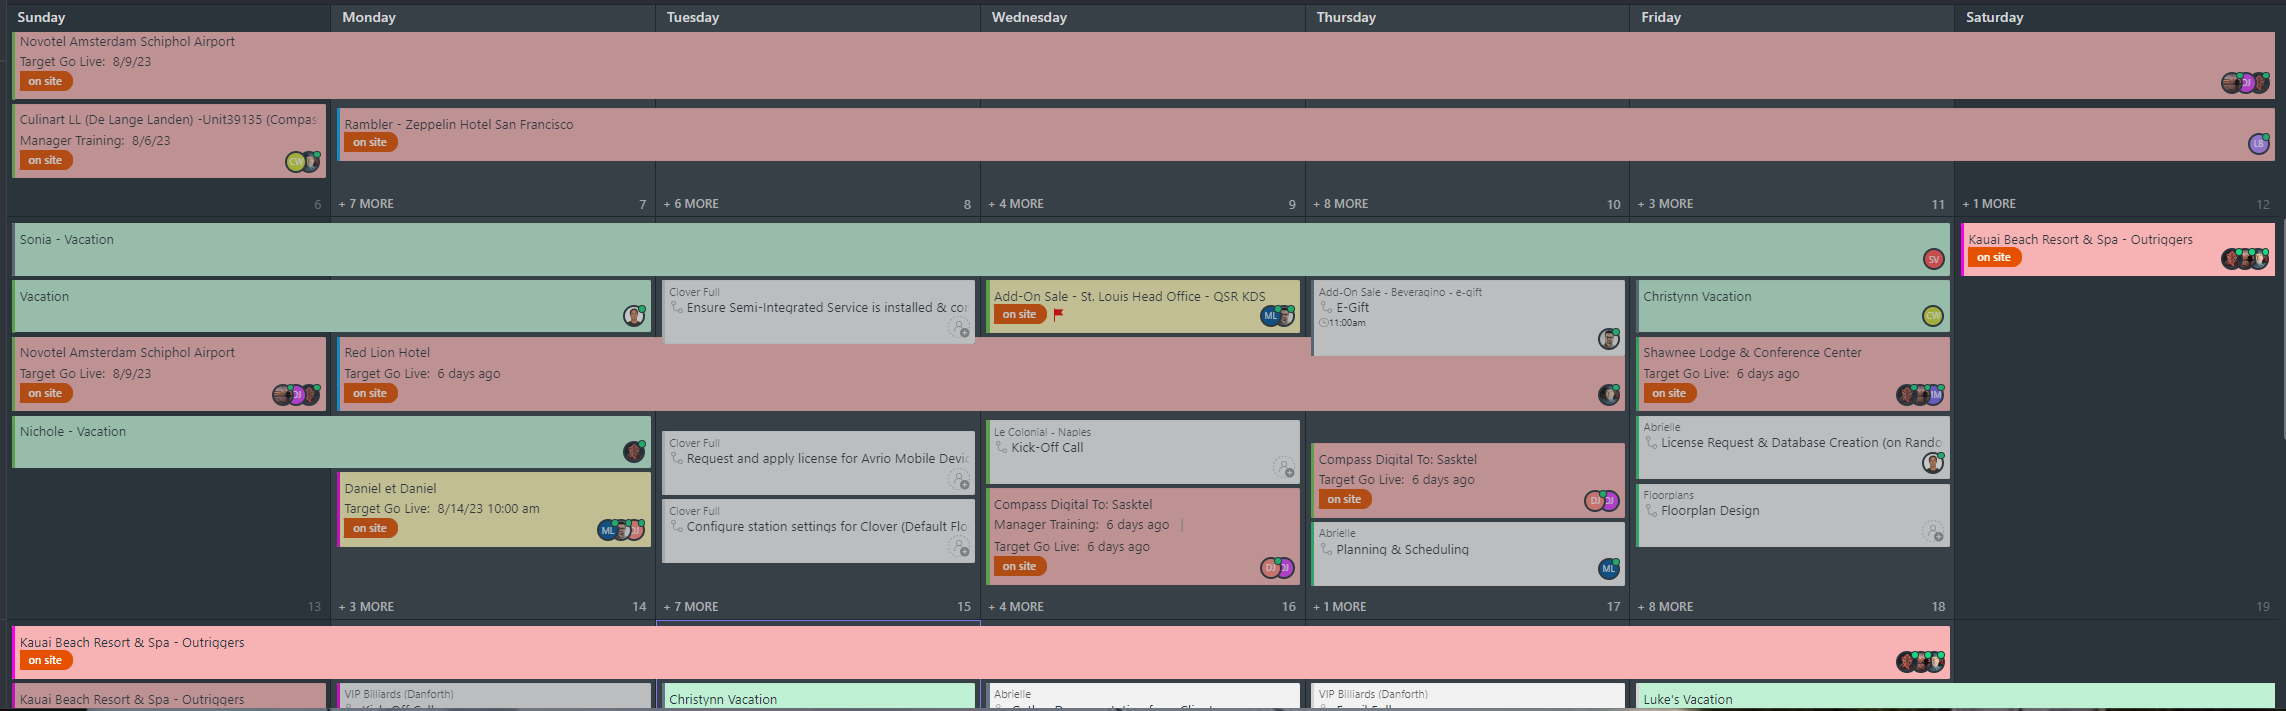Screen dimensions: 2286x711
Task: Click the phone icon beside Kick-Off Call
Action: (x=1001, y=448)
